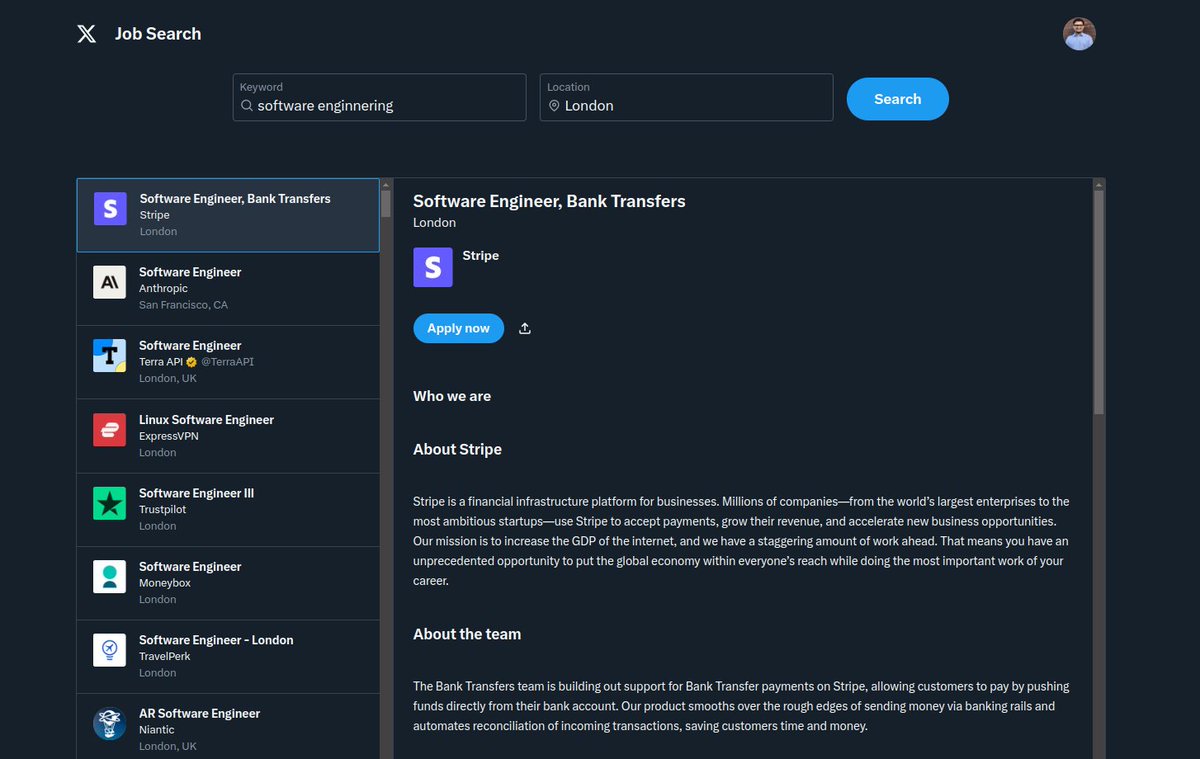Click the details pane scroll up arrow

(x=1099, y=184)
